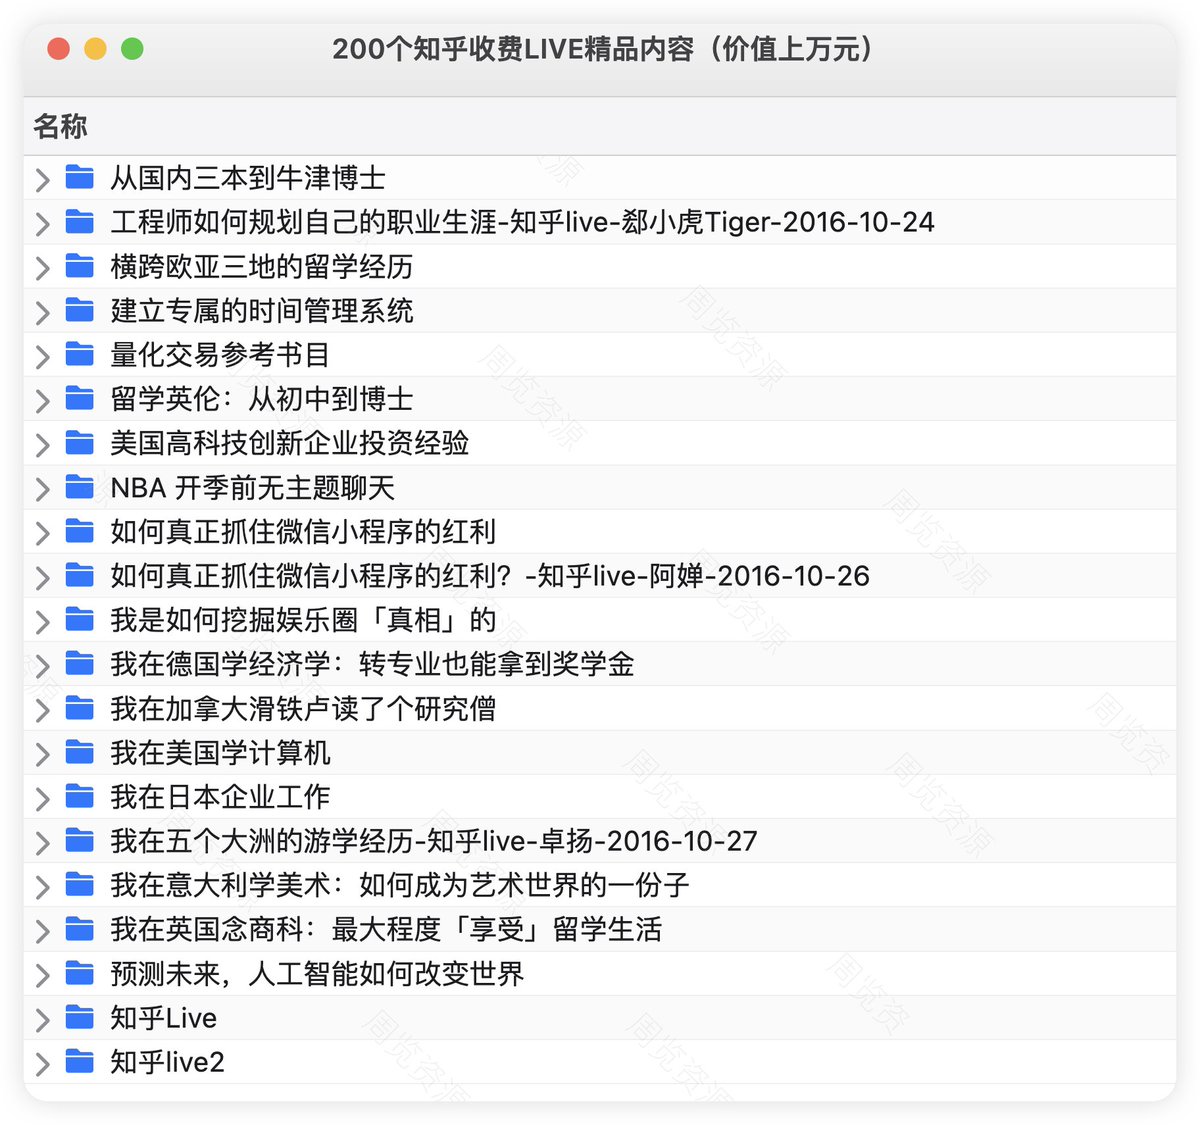Select 工程师如何规划自己的职业生涯-知乎live-郄小虎Tiger-2016-10-24 name
1200x1125 pixels.
click(x=522, y=222)
